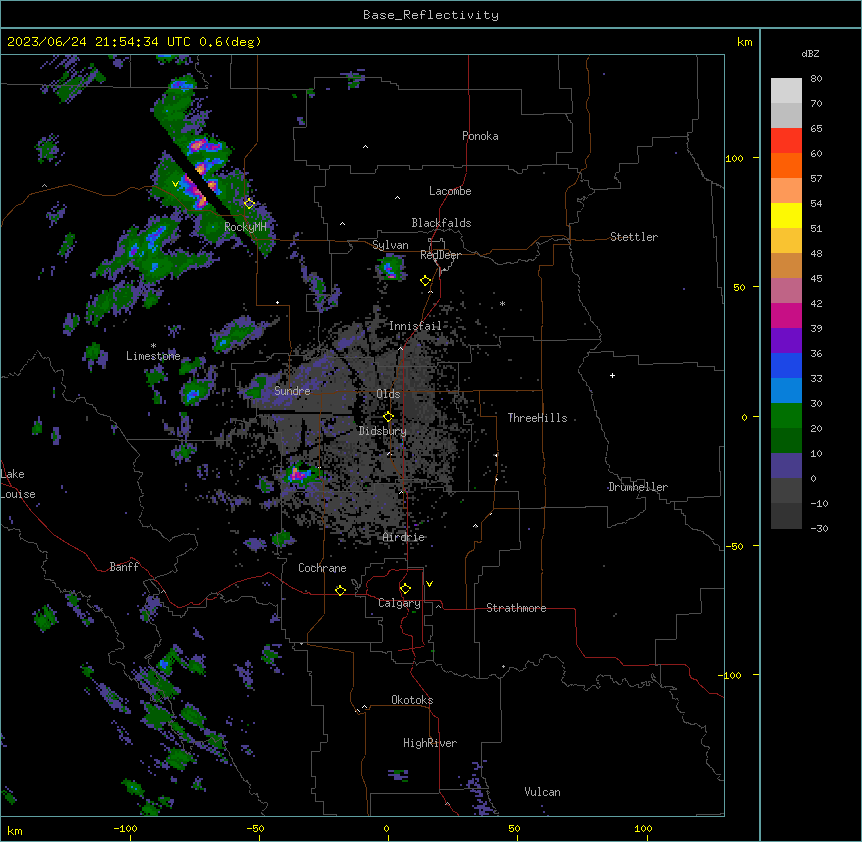Click the bottom axis 0 tick label
This screenshot has height=842, width=862.
tap(386, 829)
